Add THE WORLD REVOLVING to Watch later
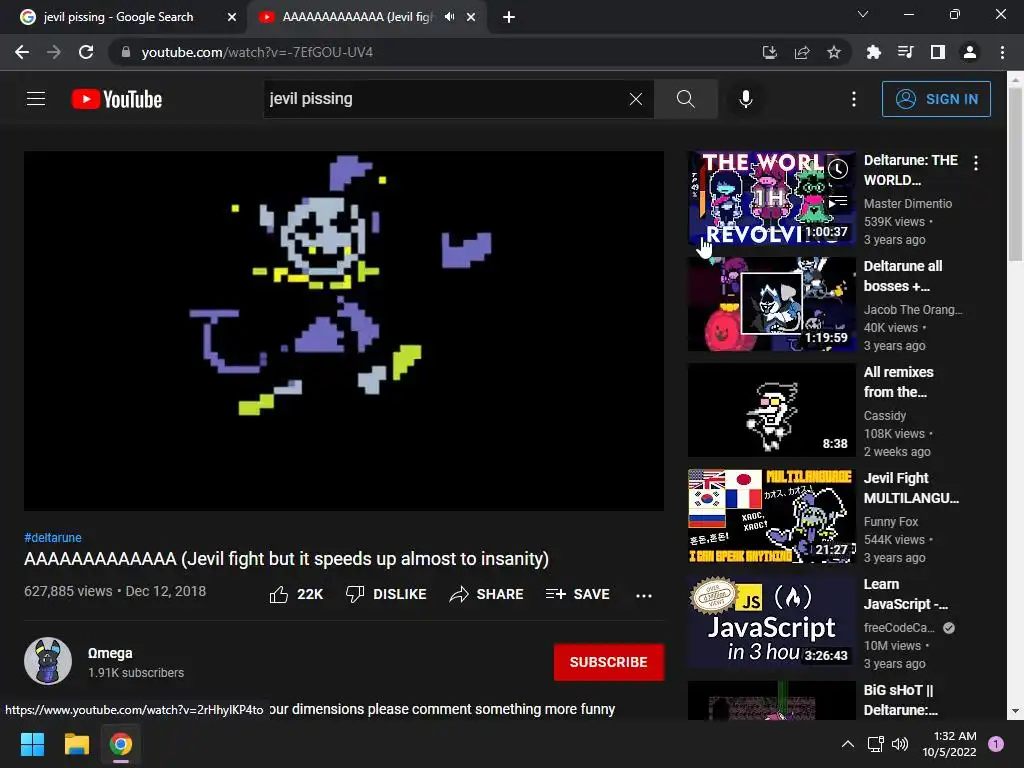 point(838,169)
